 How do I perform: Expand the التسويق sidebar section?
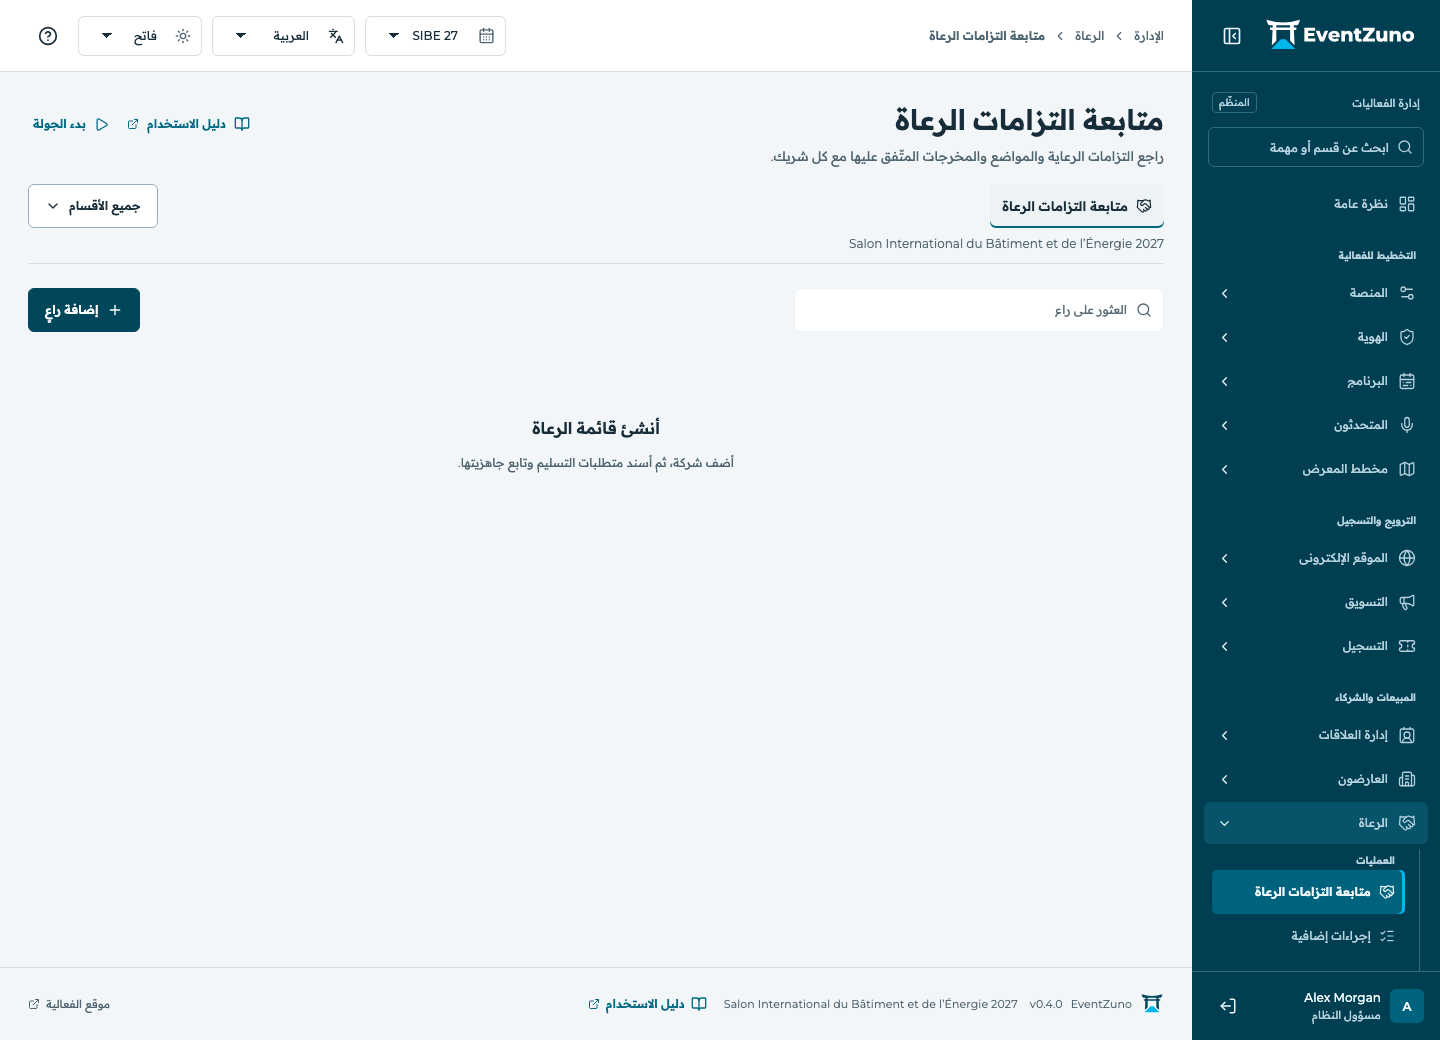(1316, 602)
